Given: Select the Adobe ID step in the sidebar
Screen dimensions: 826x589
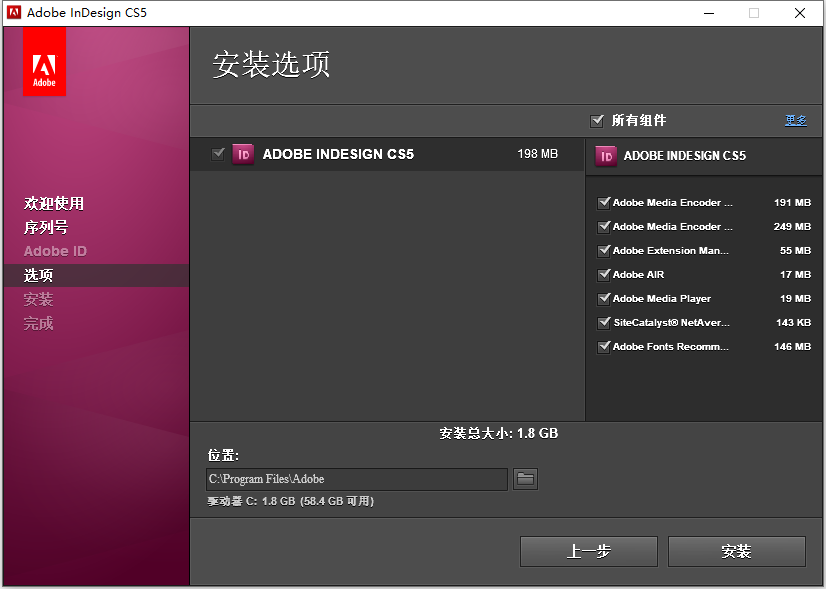Looking at the screenshot, I should click(55, 251).
